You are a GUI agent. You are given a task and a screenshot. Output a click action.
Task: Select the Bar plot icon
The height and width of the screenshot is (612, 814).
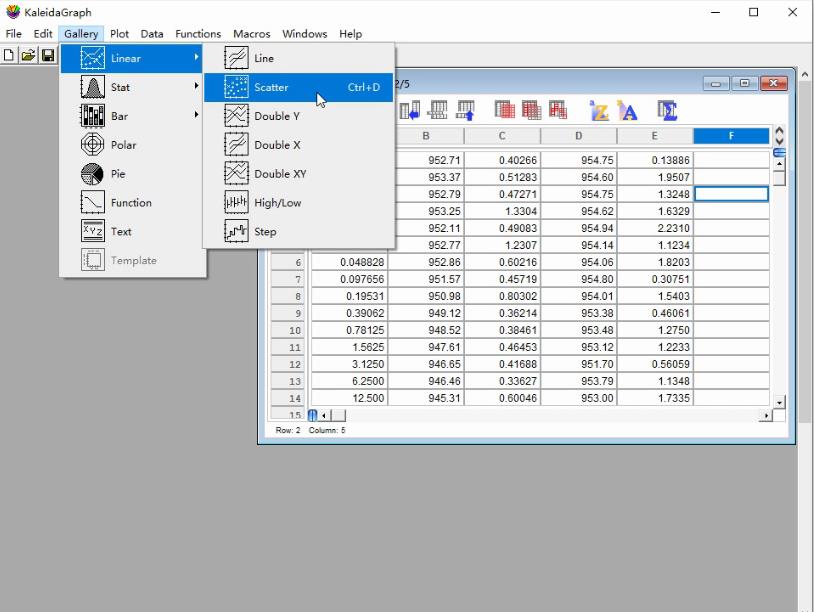click(92, 116)
